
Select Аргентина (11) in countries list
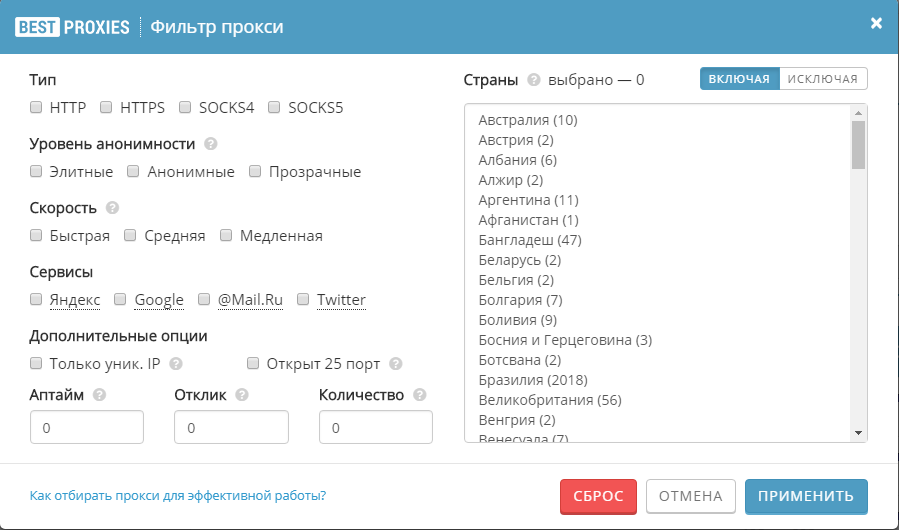click(529, 200)
